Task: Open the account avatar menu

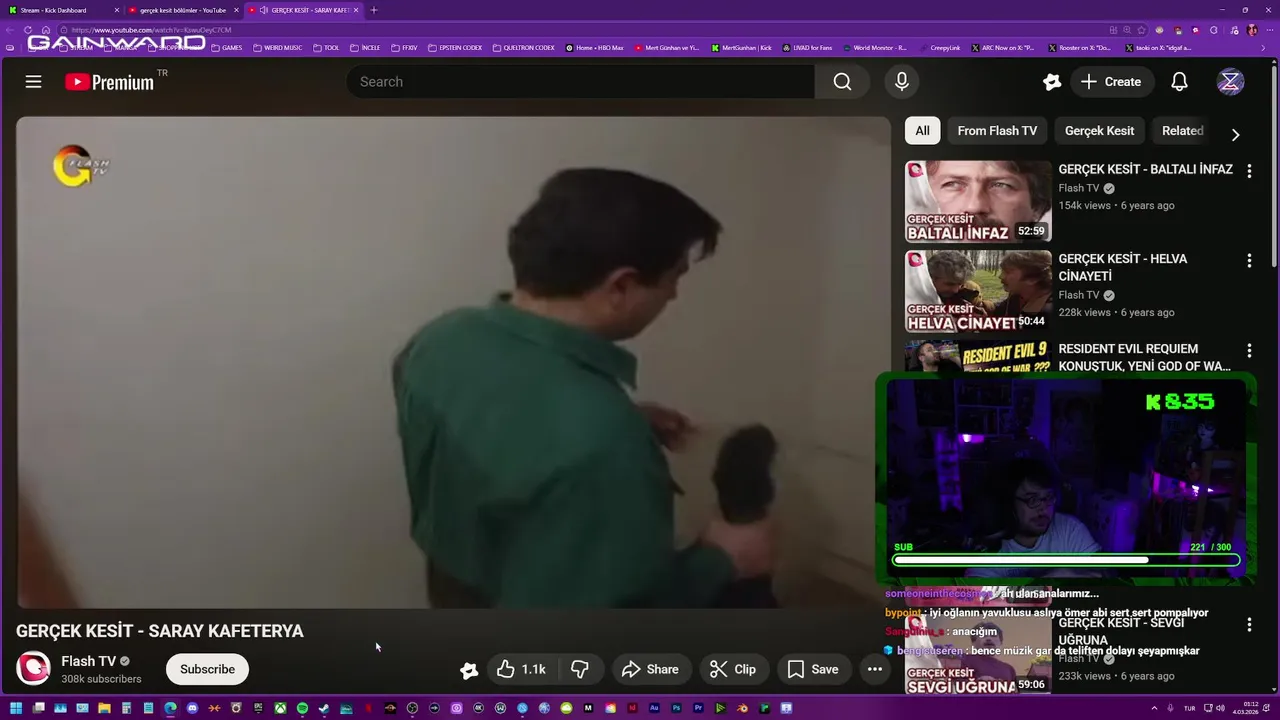Action: click(1230, 82)
